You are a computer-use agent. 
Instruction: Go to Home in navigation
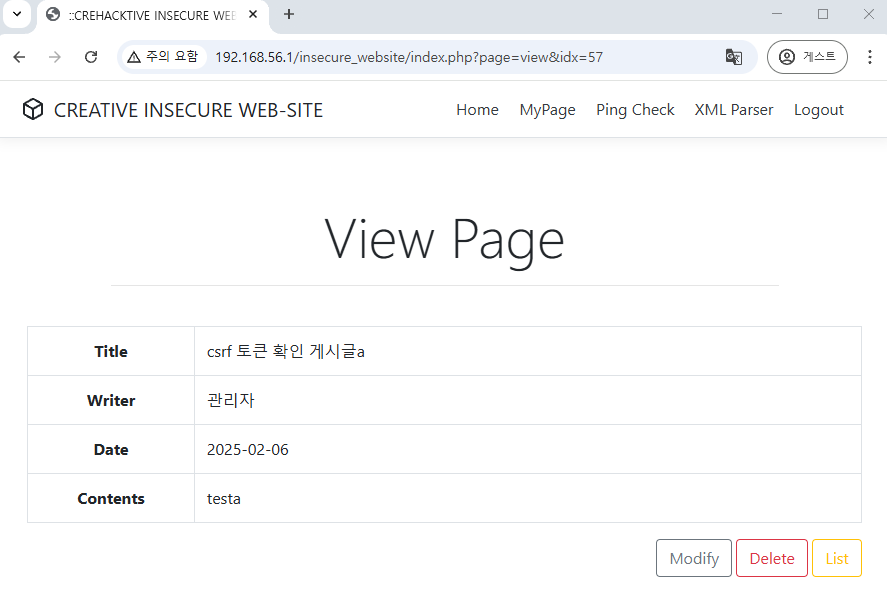click(477, 110)
